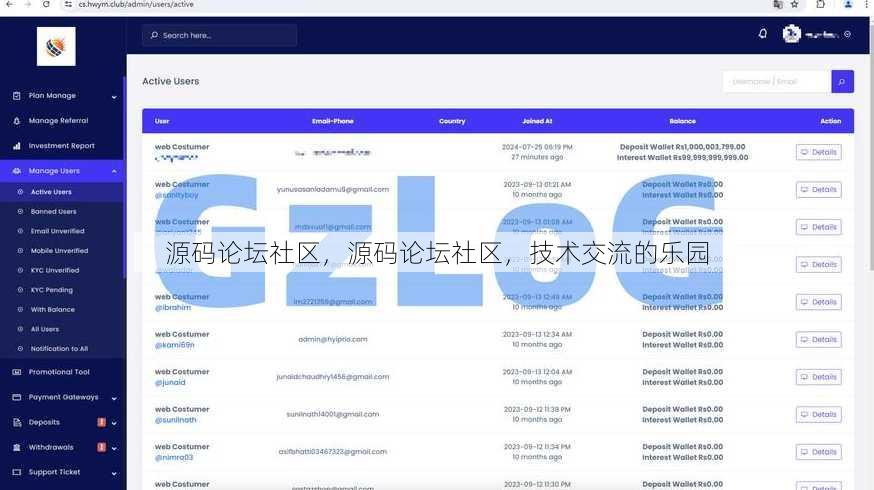
Task: Click the magnifier icon in top search bar
Action: (154, 35)
